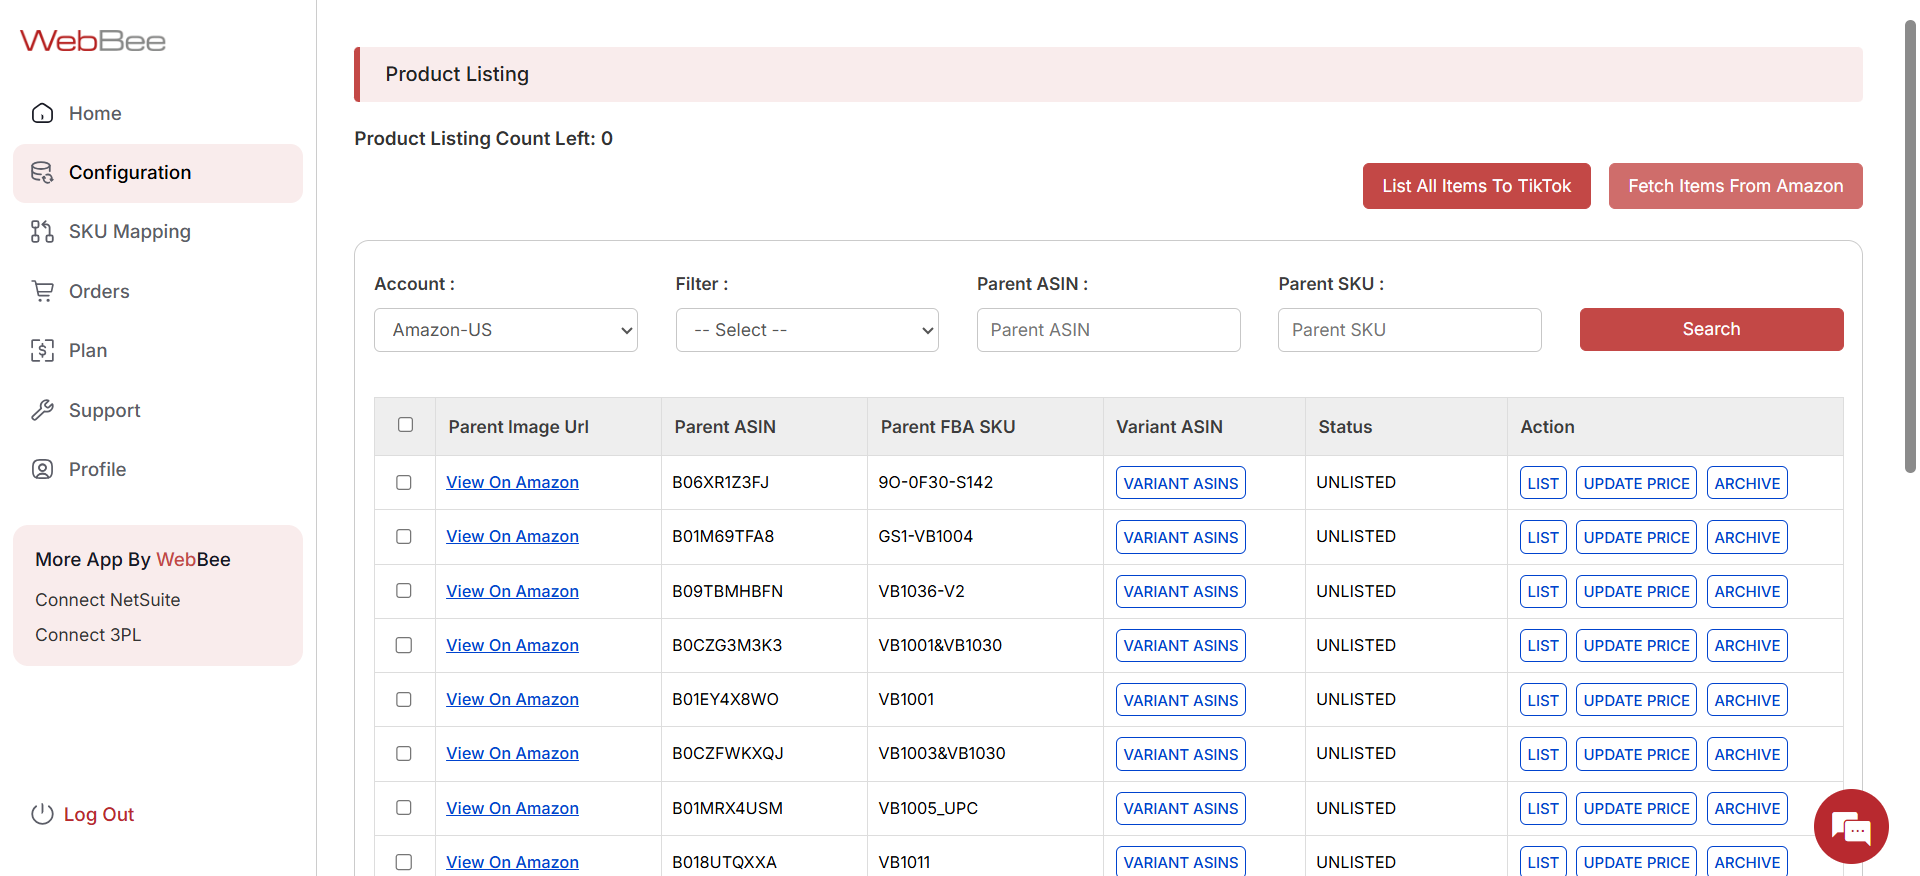Click the Log Out power icon
The image size is (1920, 876).
pyautogui.click(x=42, y=814)
